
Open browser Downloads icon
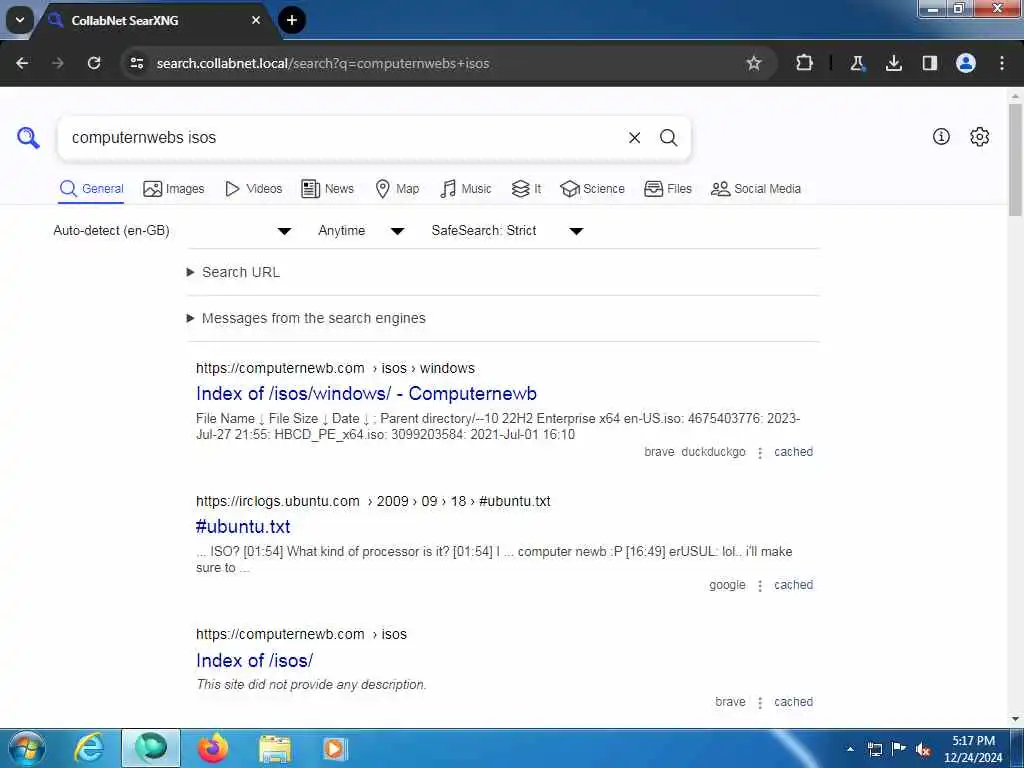[893, 63]
